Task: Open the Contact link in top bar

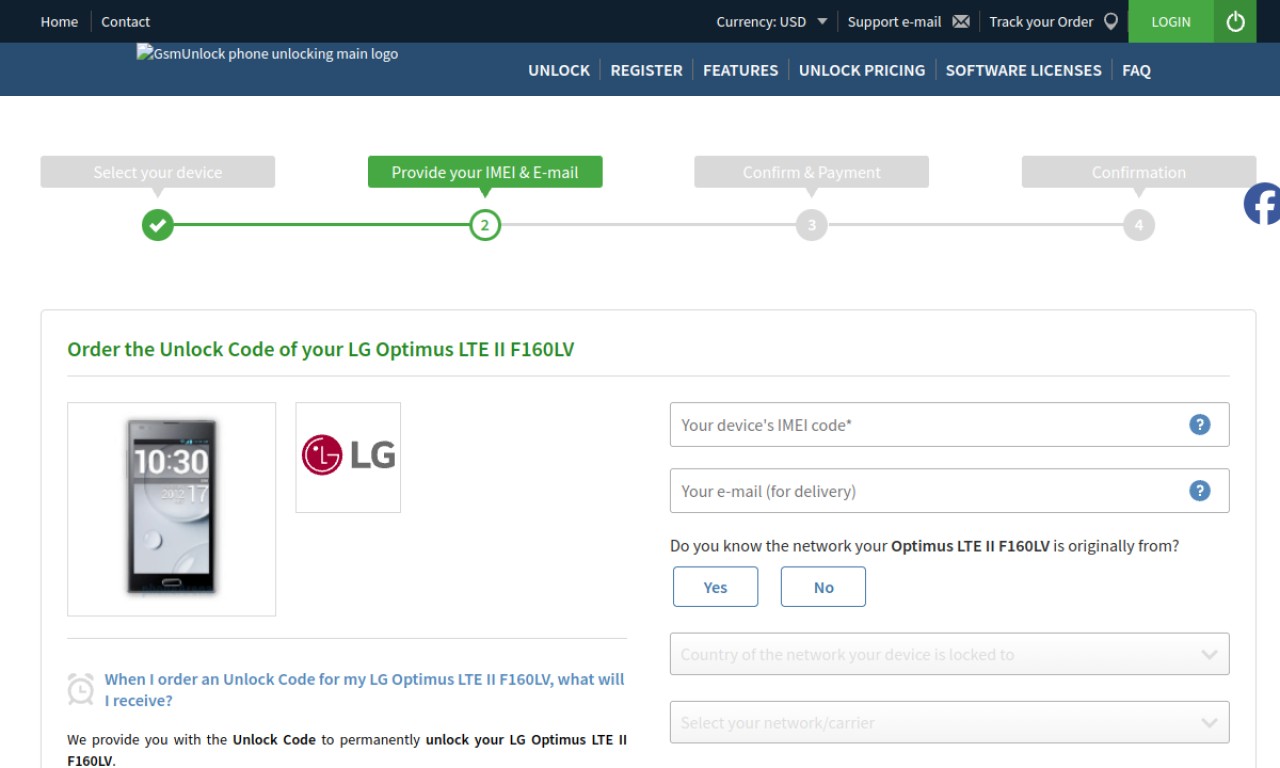Action: (x=125, y=21)
